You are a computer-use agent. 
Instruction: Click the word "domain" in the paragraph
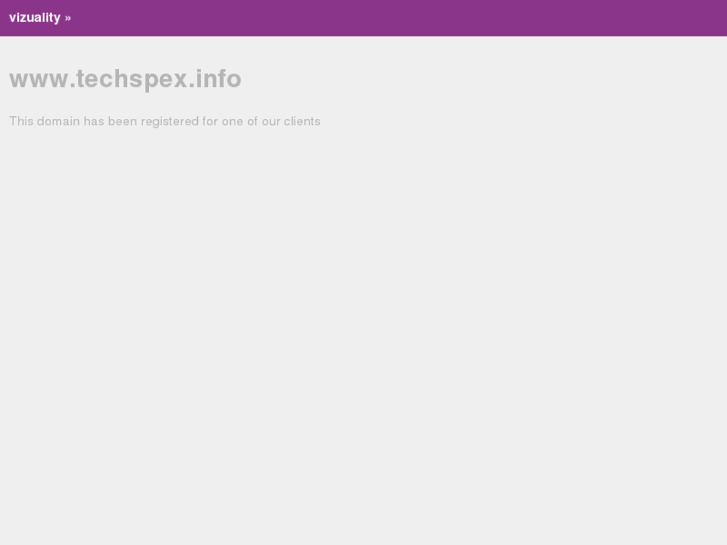(58, 121)
